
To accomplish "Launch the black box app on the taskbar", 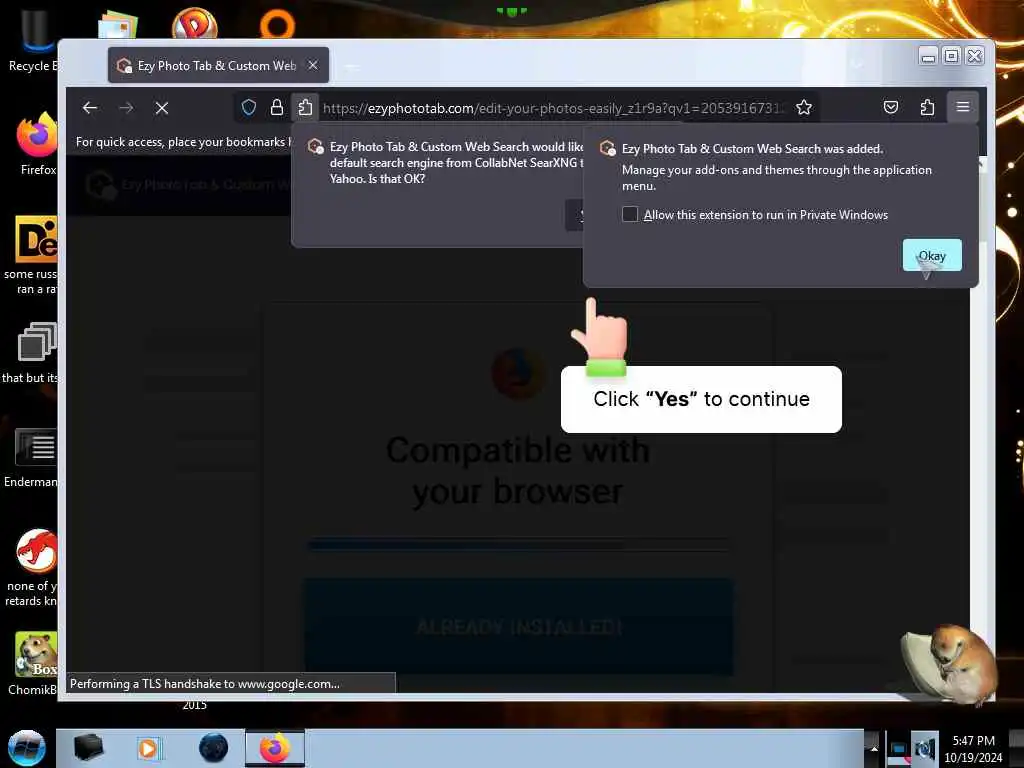I will [x=88, y=748].
